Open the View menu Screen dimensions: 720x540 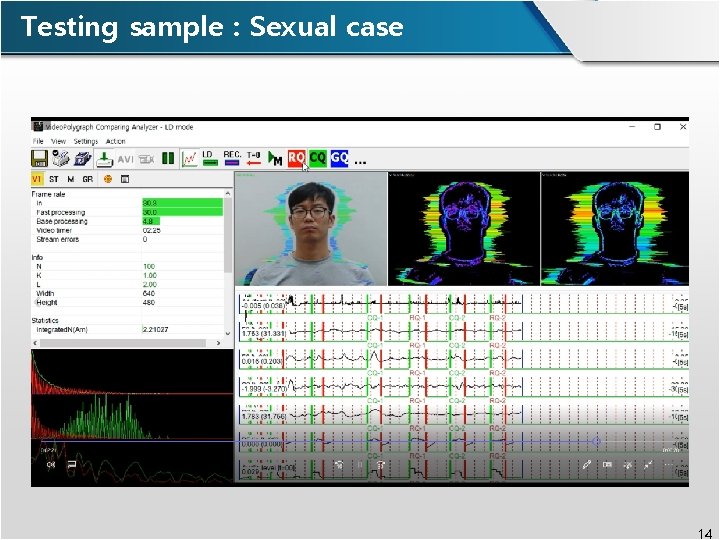coord(58,141)
